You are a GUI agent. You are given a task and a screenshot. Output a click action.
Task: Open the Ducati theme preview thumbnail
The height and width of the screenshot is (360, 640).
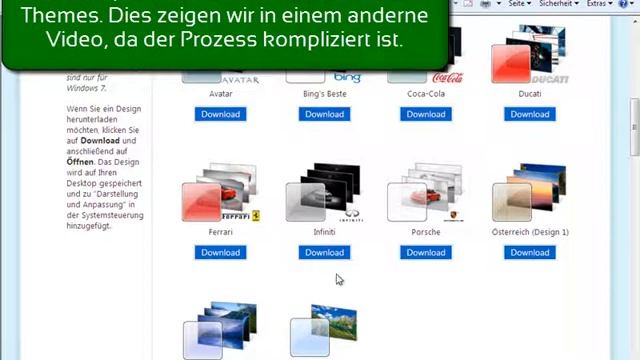click(530, 54)
